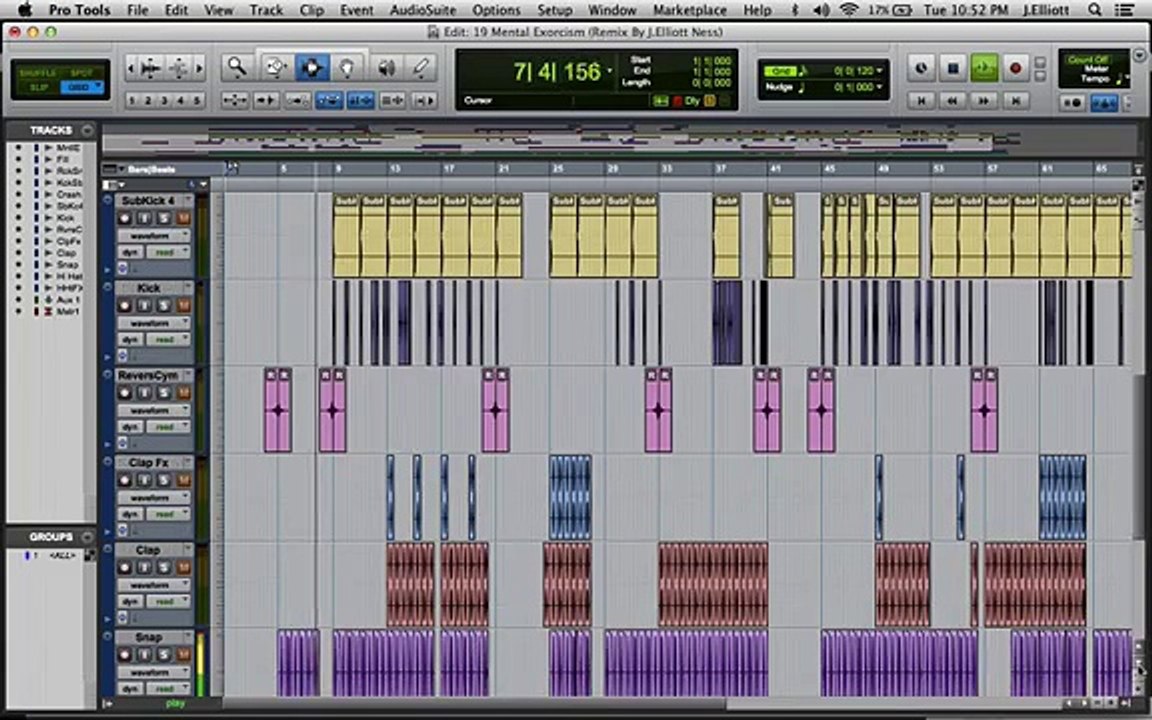Open the Event menu
This screenshot has width=1152, height=720.
(357, 10)
